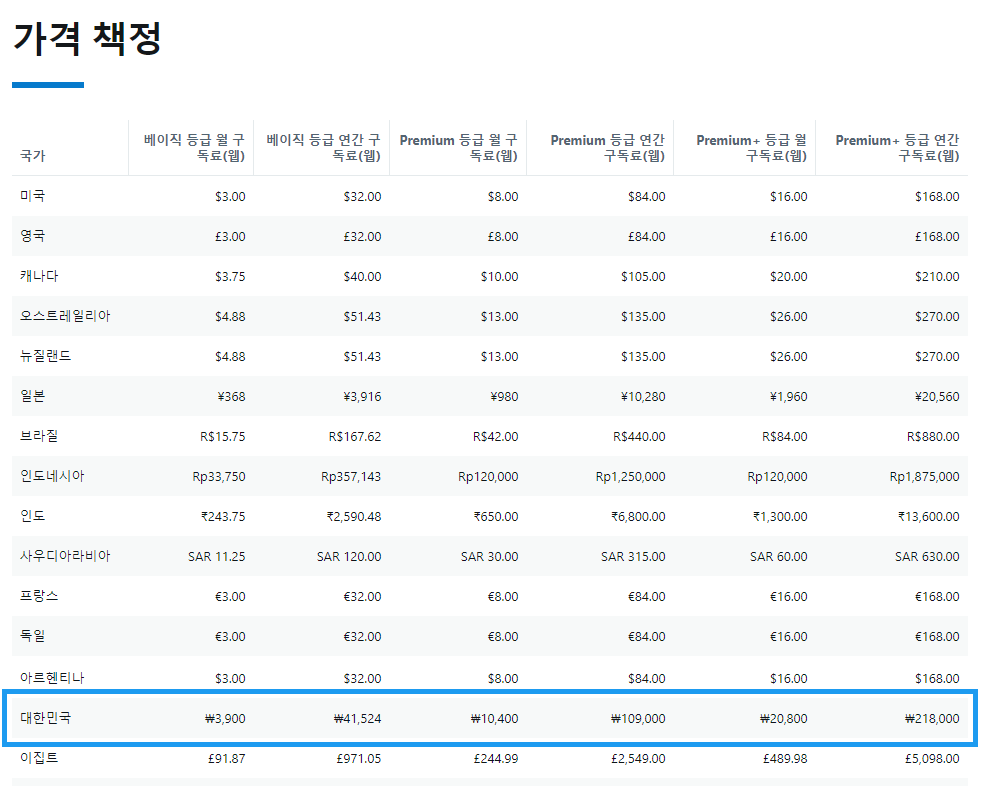Click the 베이직 등급 연간 구독료(웹) header
The height and width of the screenshot is (786, 994).
(x=323, y=148)
